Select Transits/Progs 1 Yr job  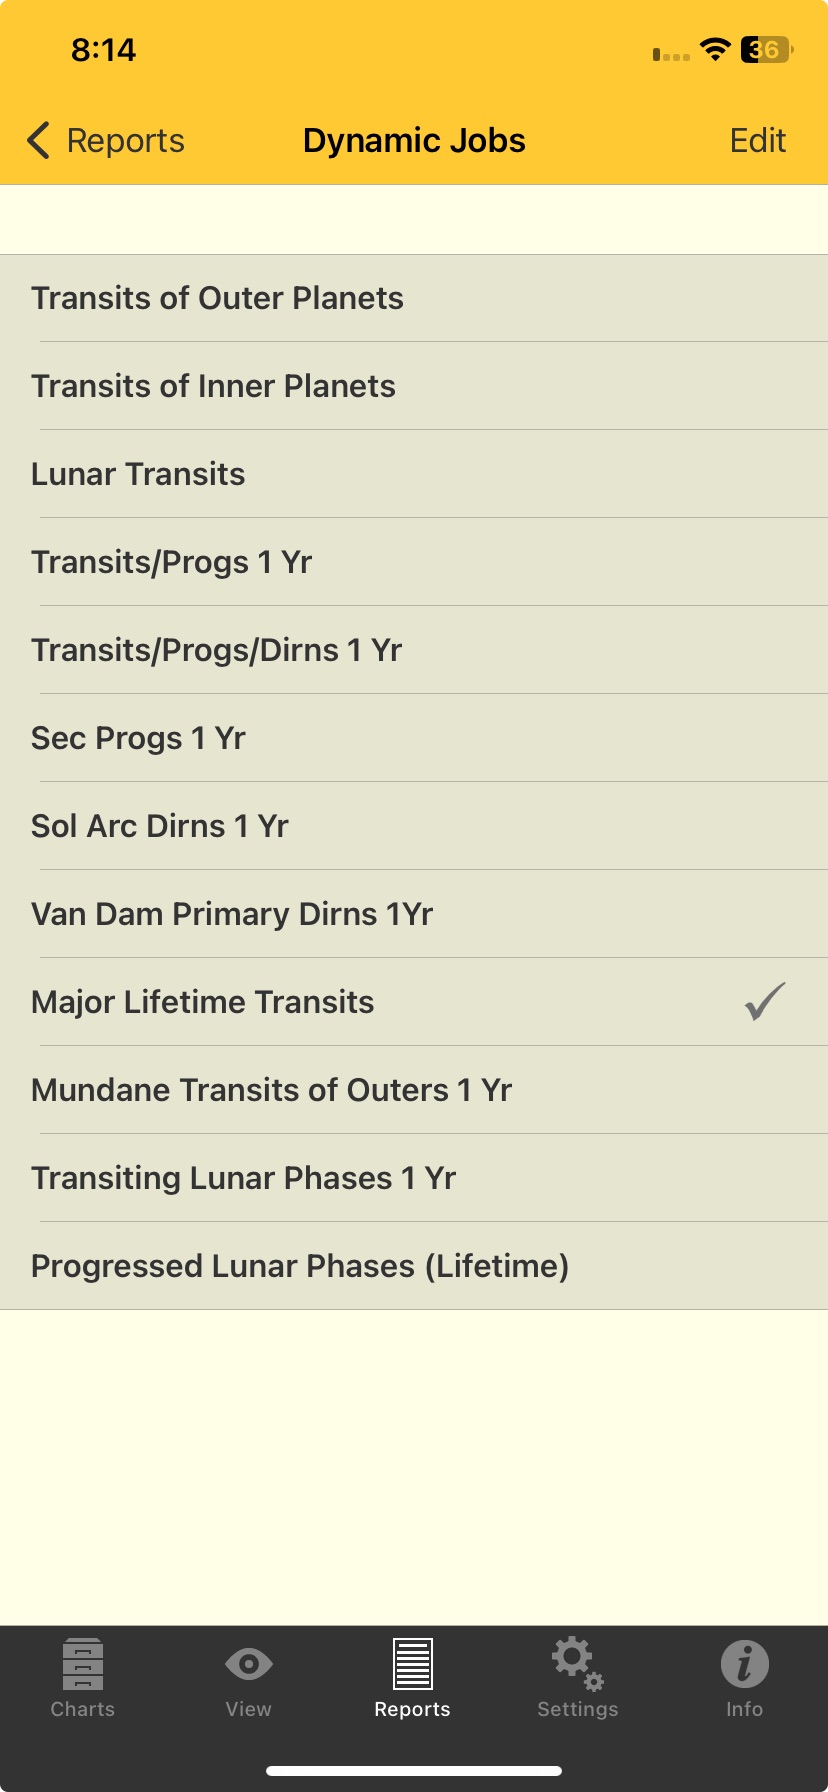pos(172,562)
